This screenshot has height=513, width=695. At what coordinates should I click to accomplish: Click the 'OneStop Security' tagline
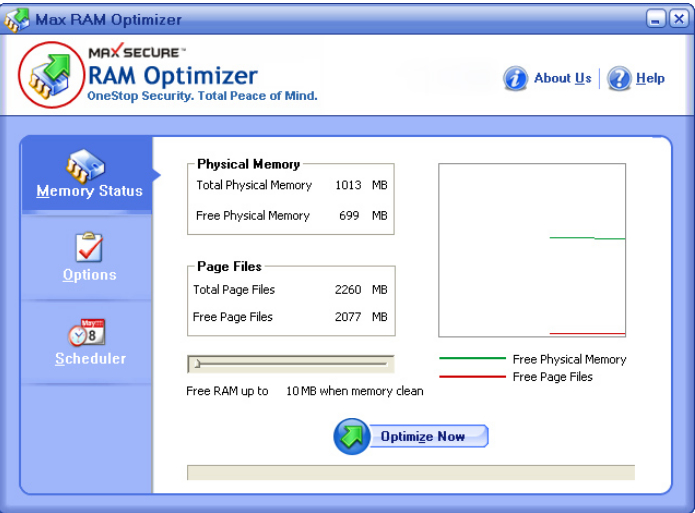pyautogui.click(x=202, y=96)
